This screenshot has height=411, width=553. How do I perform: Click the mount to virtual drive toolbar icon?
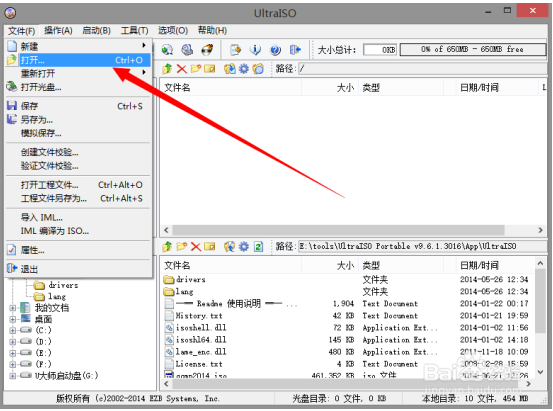pos(187,50)
